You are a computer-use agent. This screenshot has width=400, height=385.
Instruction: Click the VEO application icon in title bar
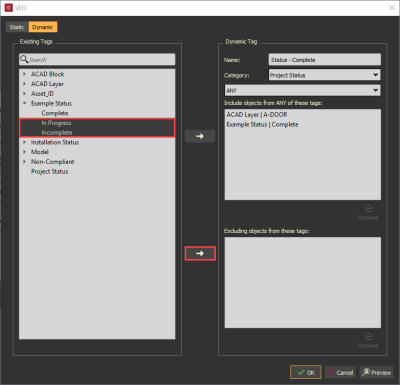coord(9,8)
